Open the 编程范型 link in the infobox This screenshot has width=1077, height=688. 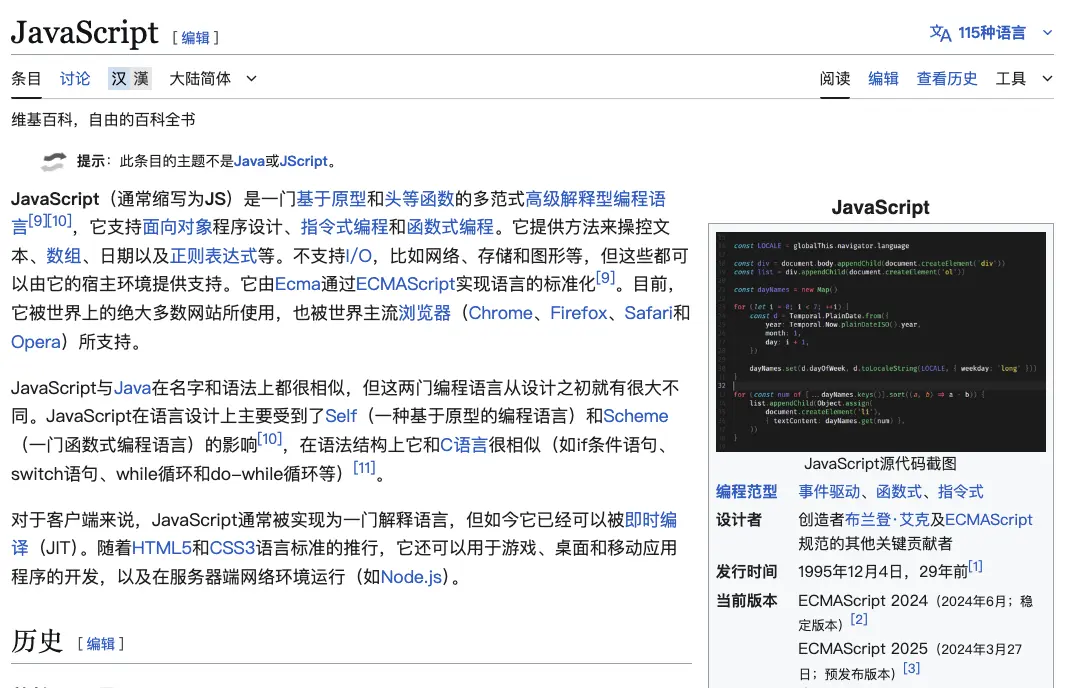click(x=746, y=491)
